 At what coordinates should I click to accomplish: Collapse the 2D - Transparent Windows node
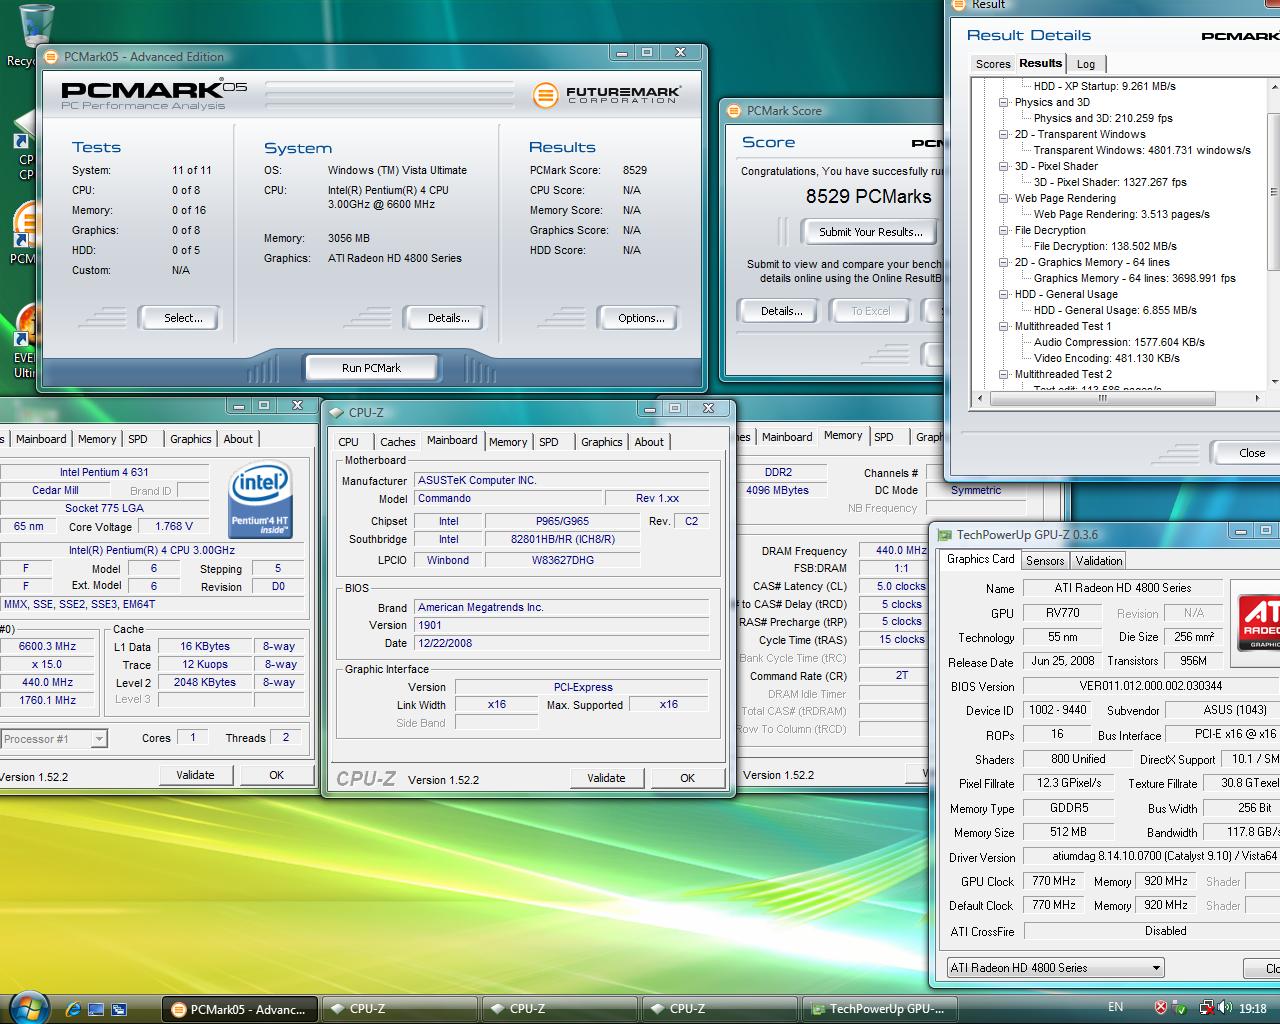1004,134
